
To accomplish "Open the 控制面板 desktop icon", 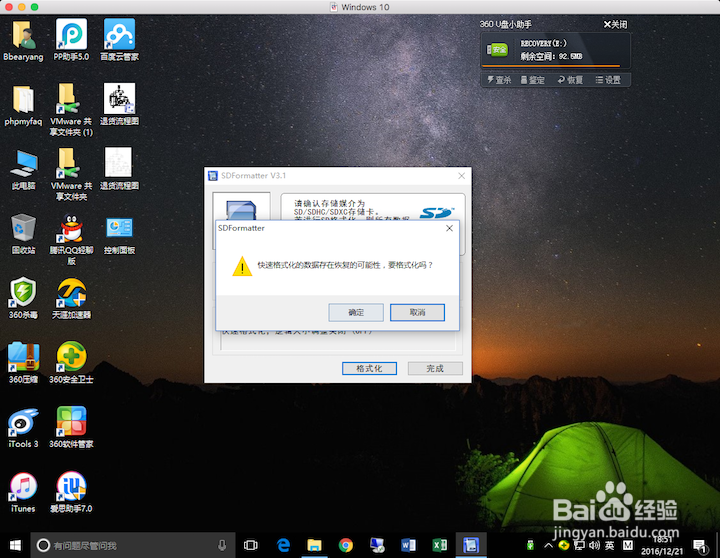I will [119, 234].
